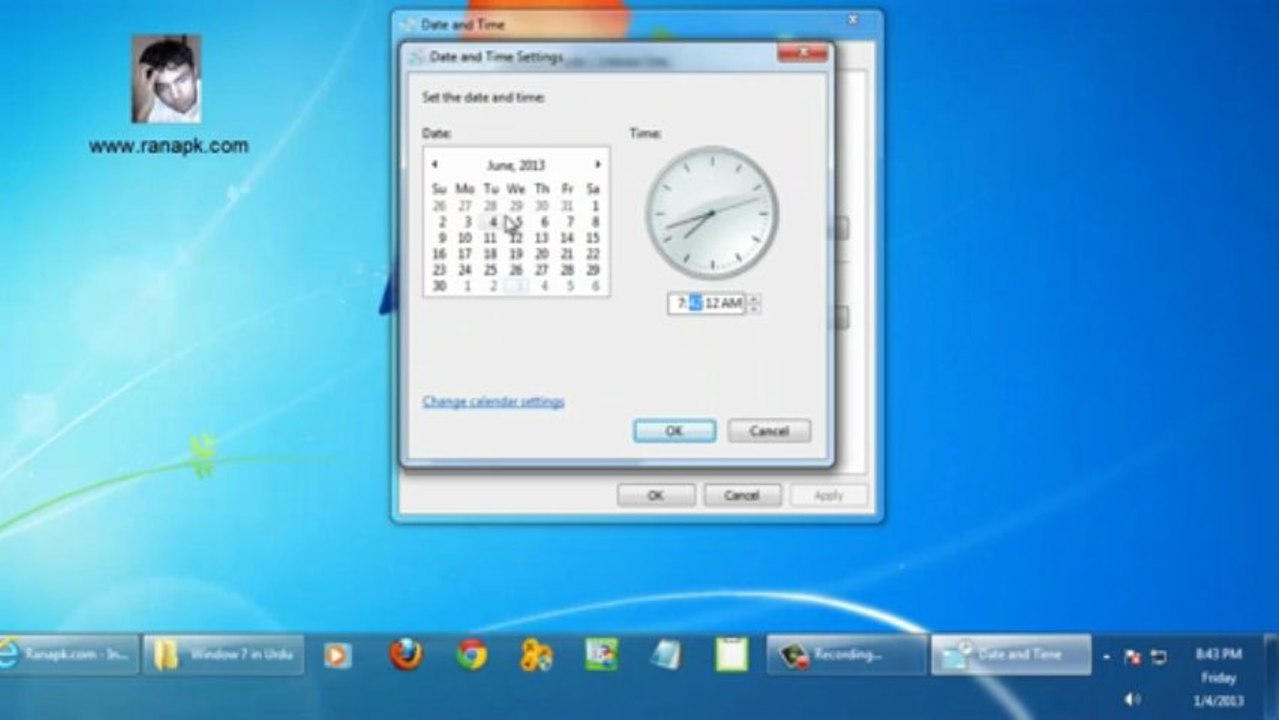Select the hour value 7 in time field

(681, 303)
